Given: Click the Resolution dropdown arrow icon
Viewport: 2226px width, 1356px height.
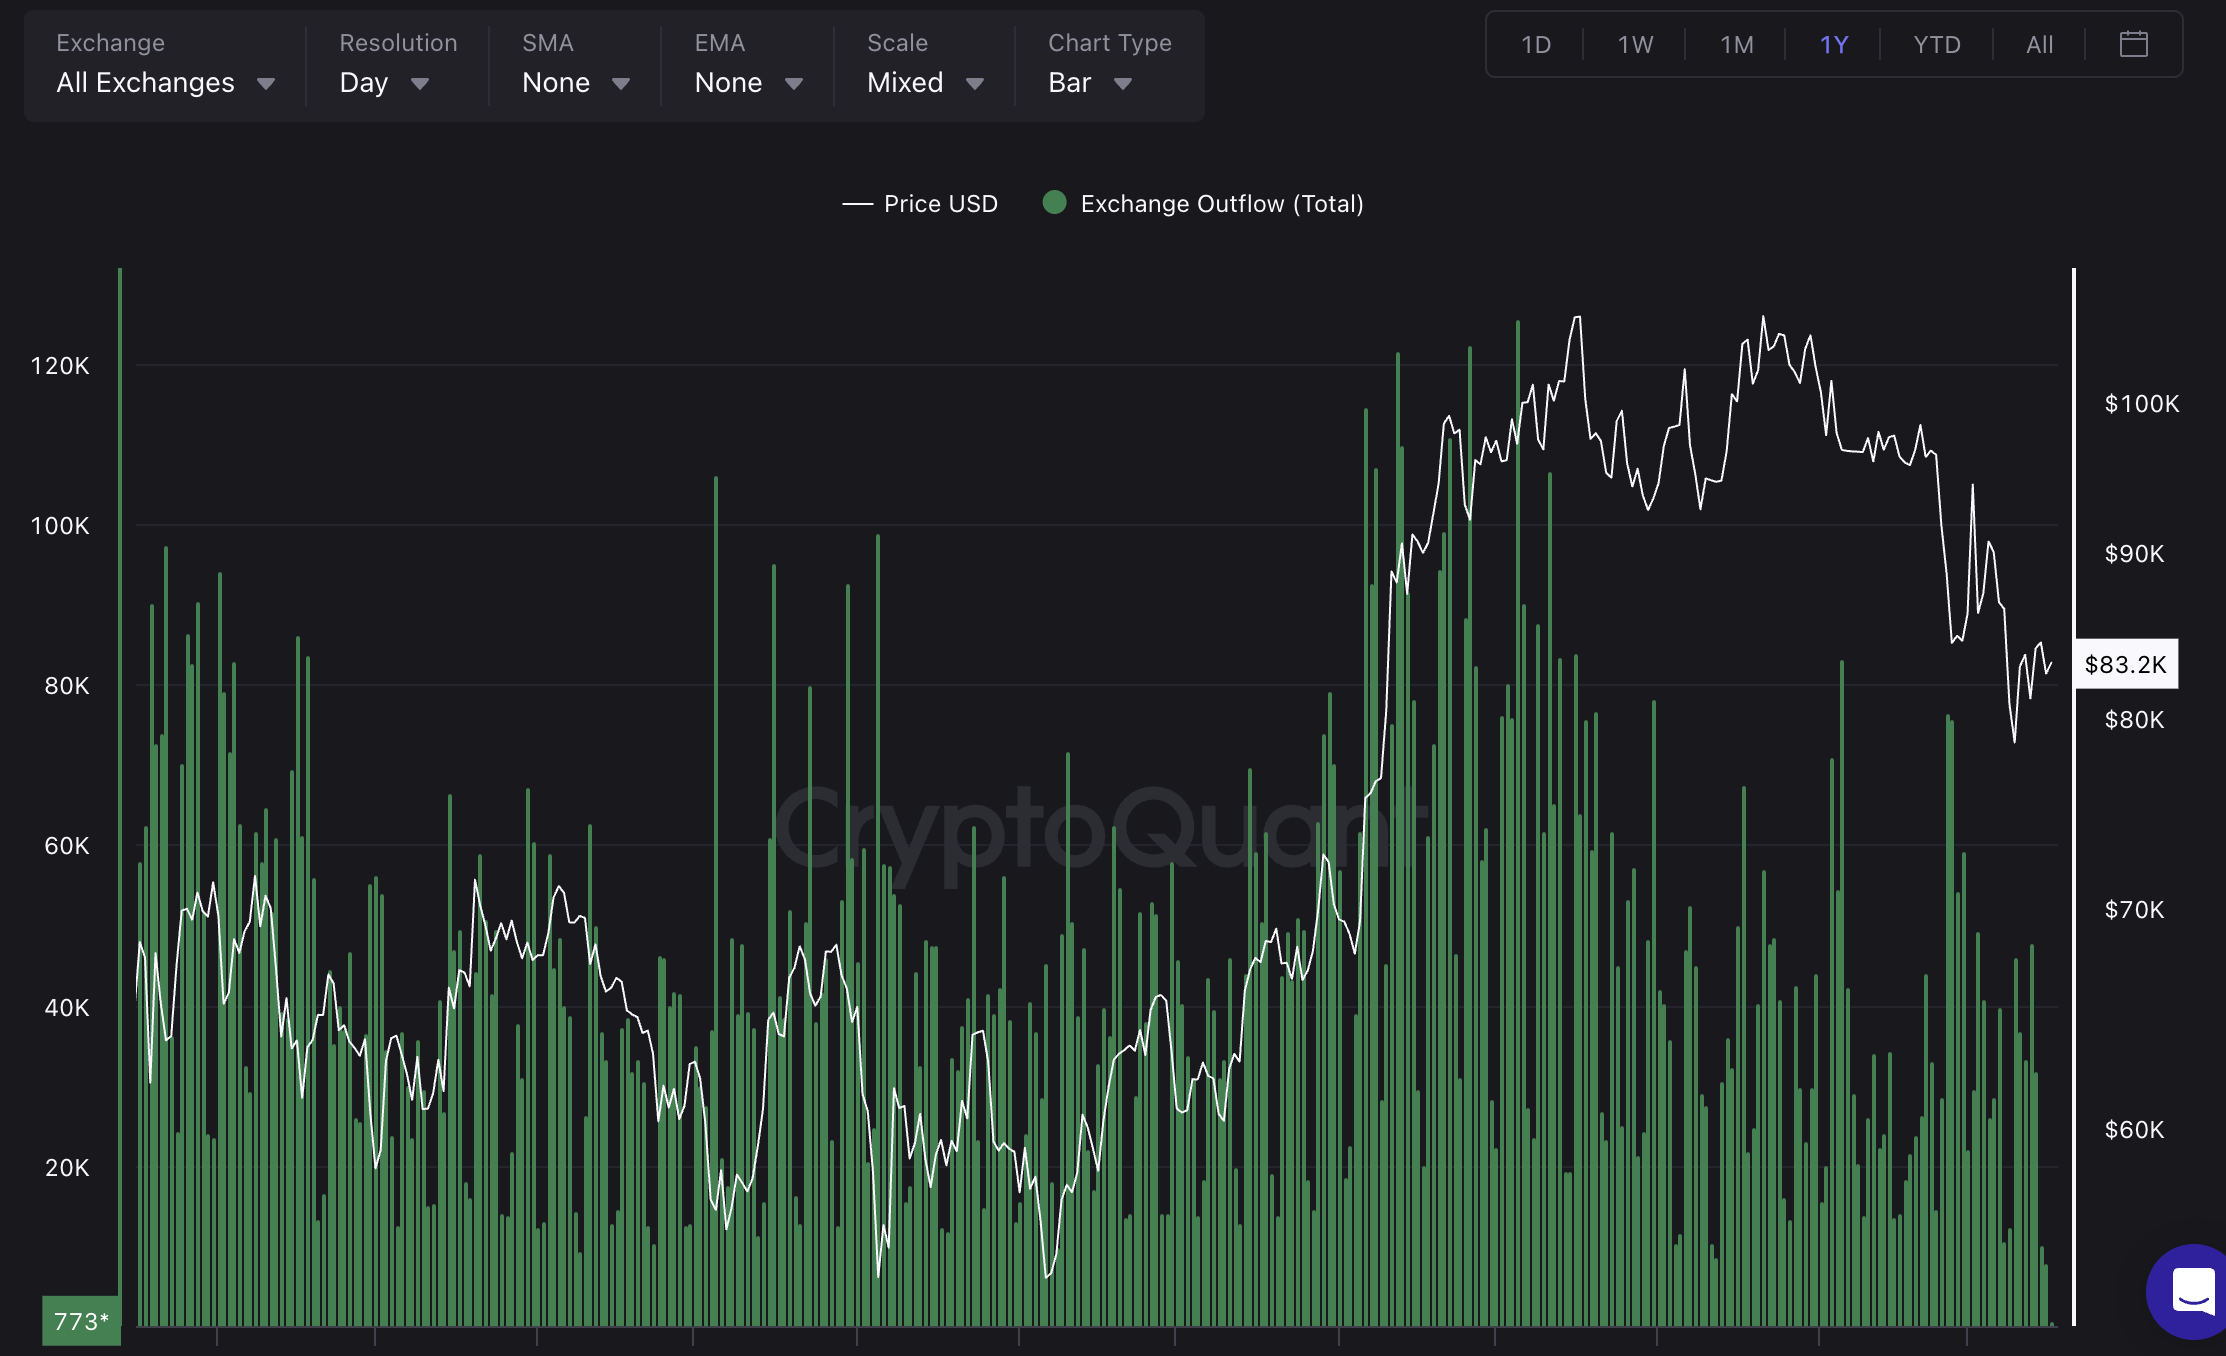Looking at the screenshot, I should [420, 84].
